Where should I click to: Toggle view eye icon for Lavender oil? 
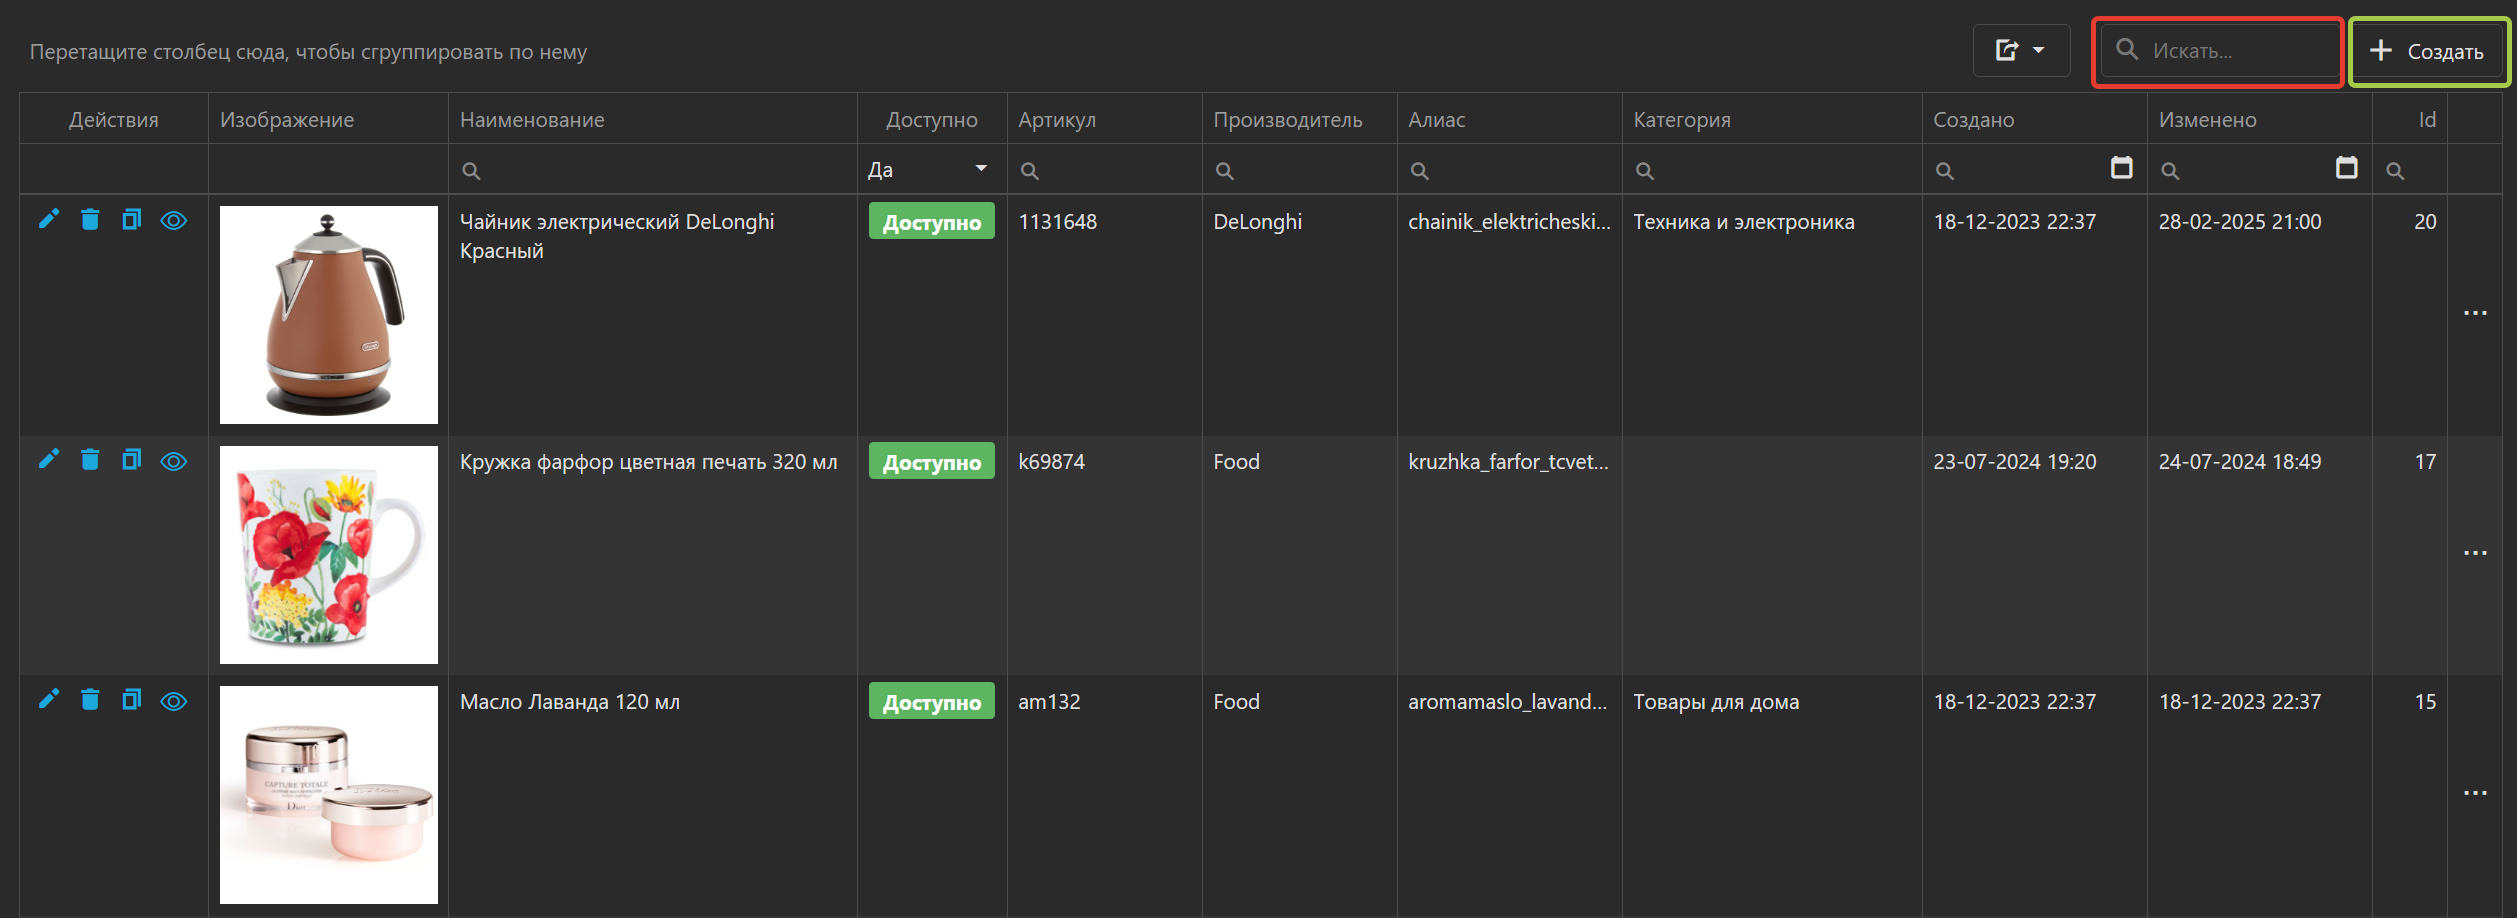(x=174, y=700)
